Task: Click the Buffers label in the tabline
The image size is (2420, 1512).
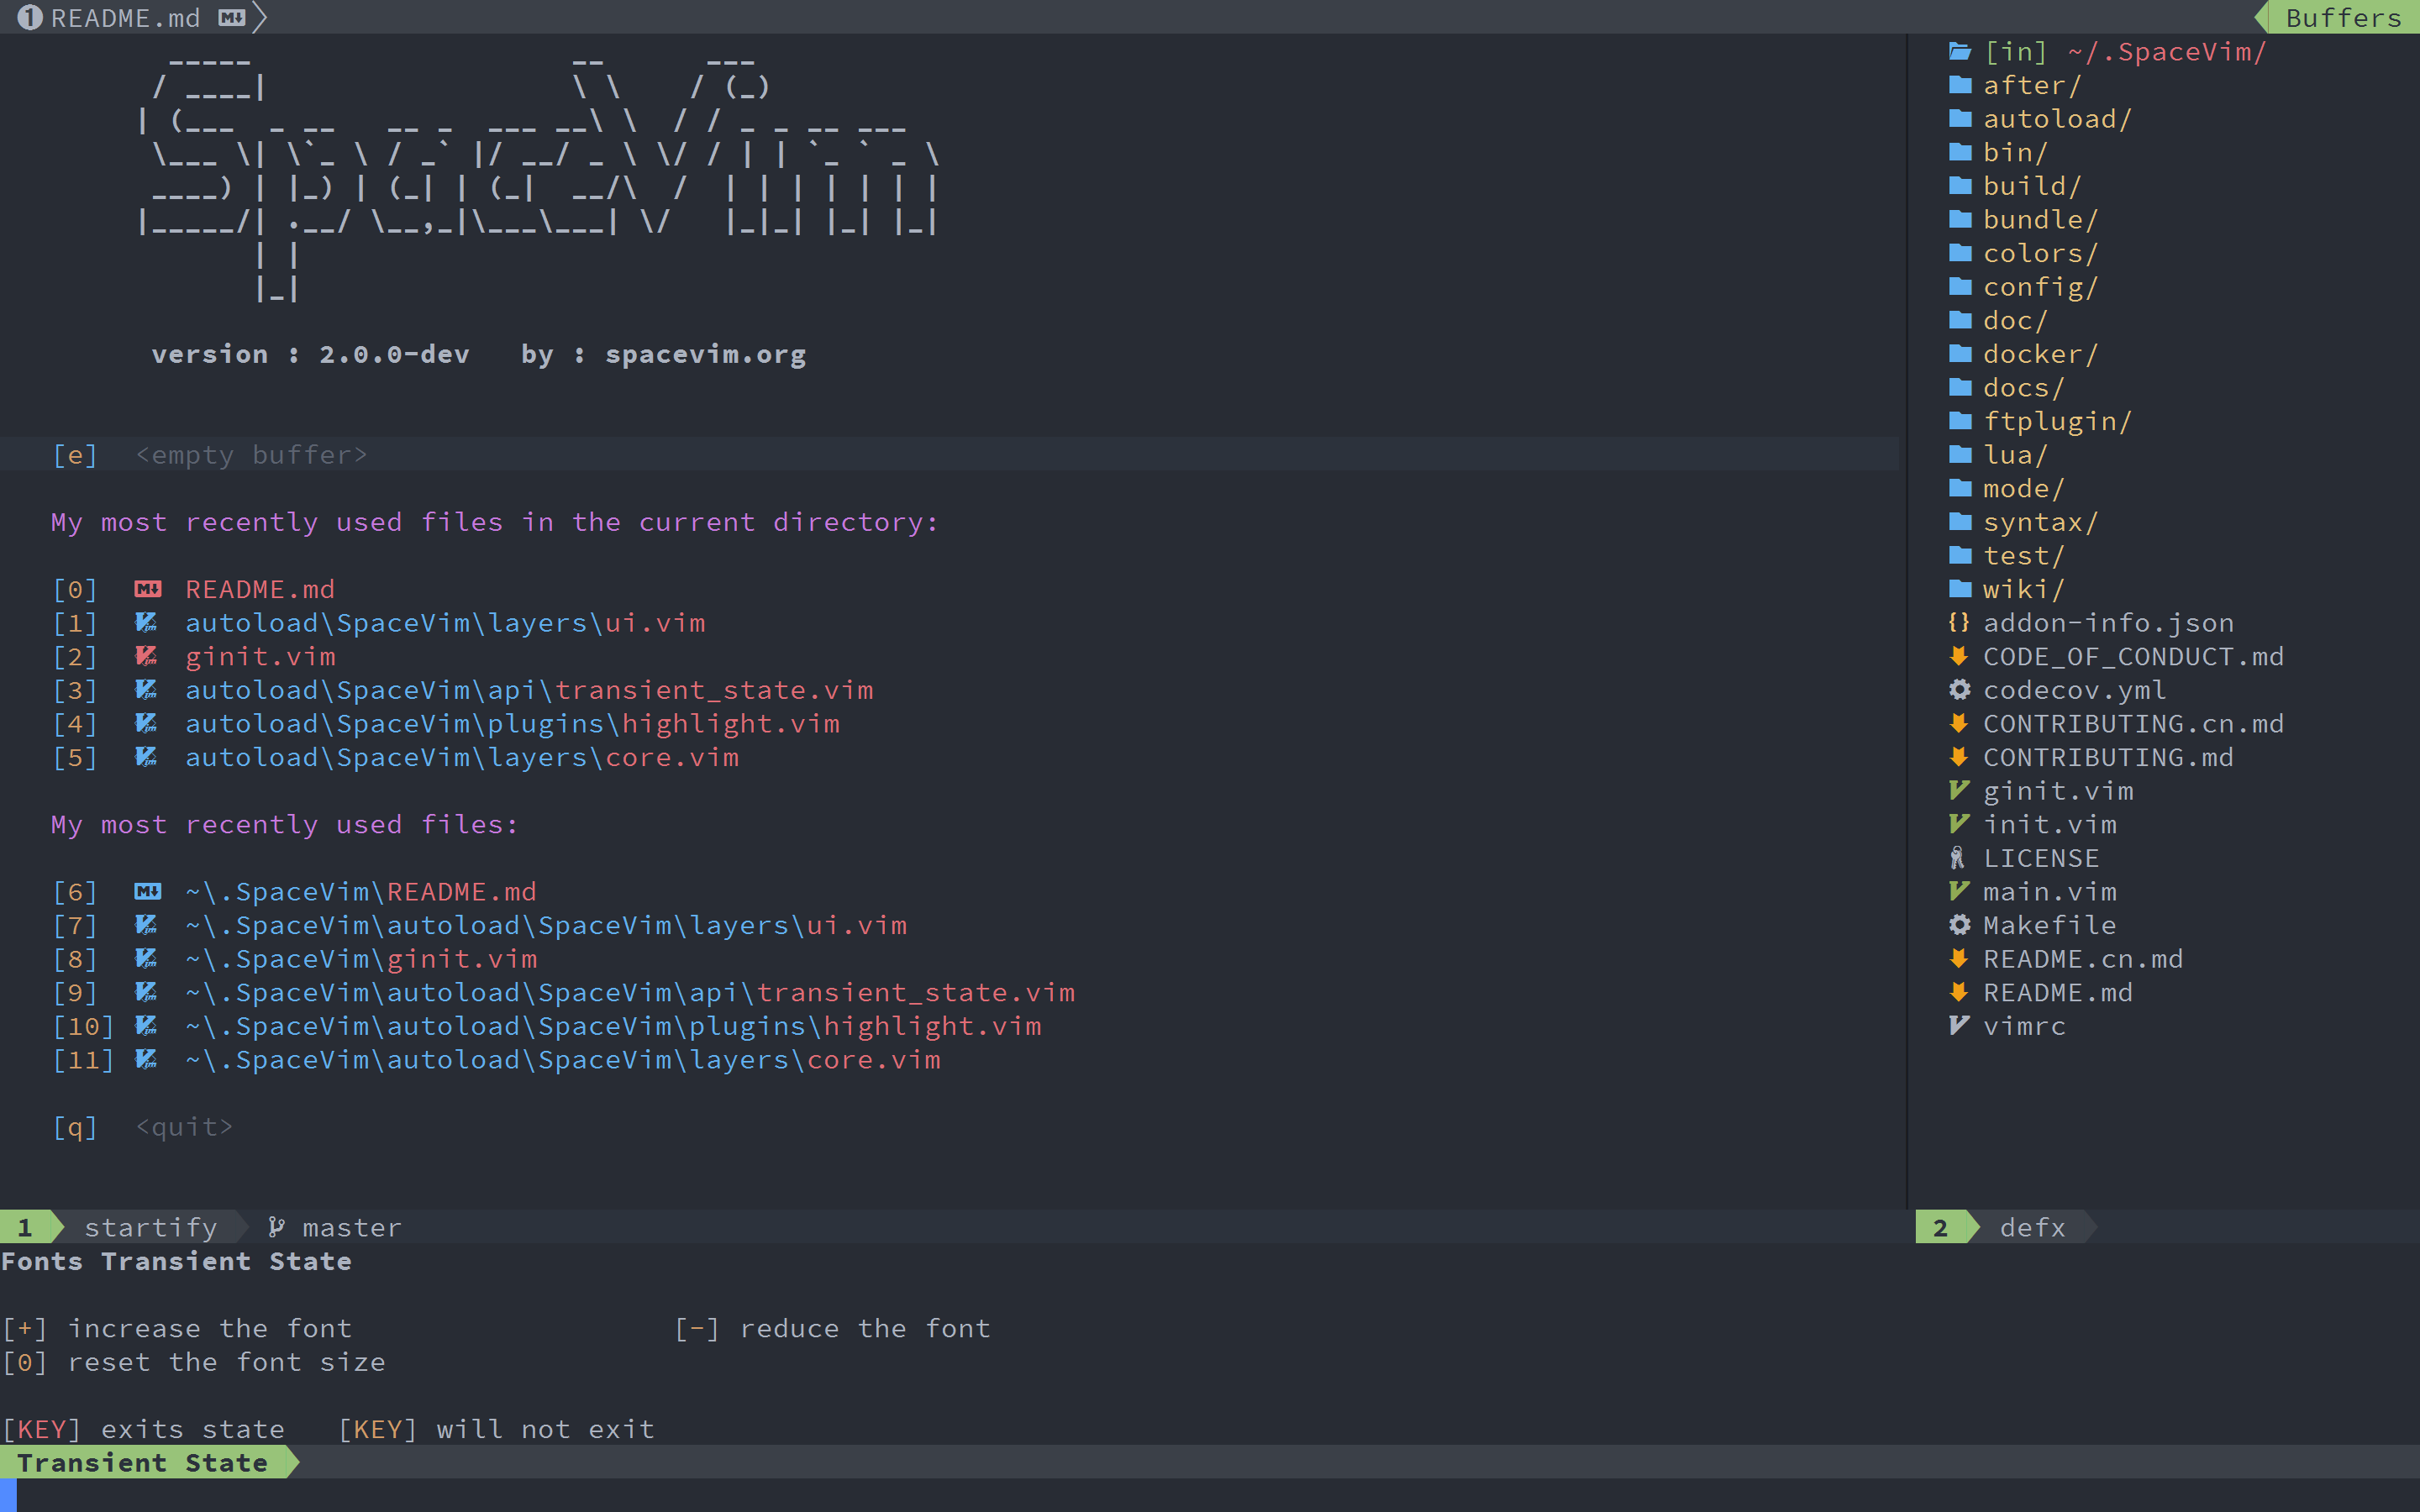Action: coord(2343,18)
